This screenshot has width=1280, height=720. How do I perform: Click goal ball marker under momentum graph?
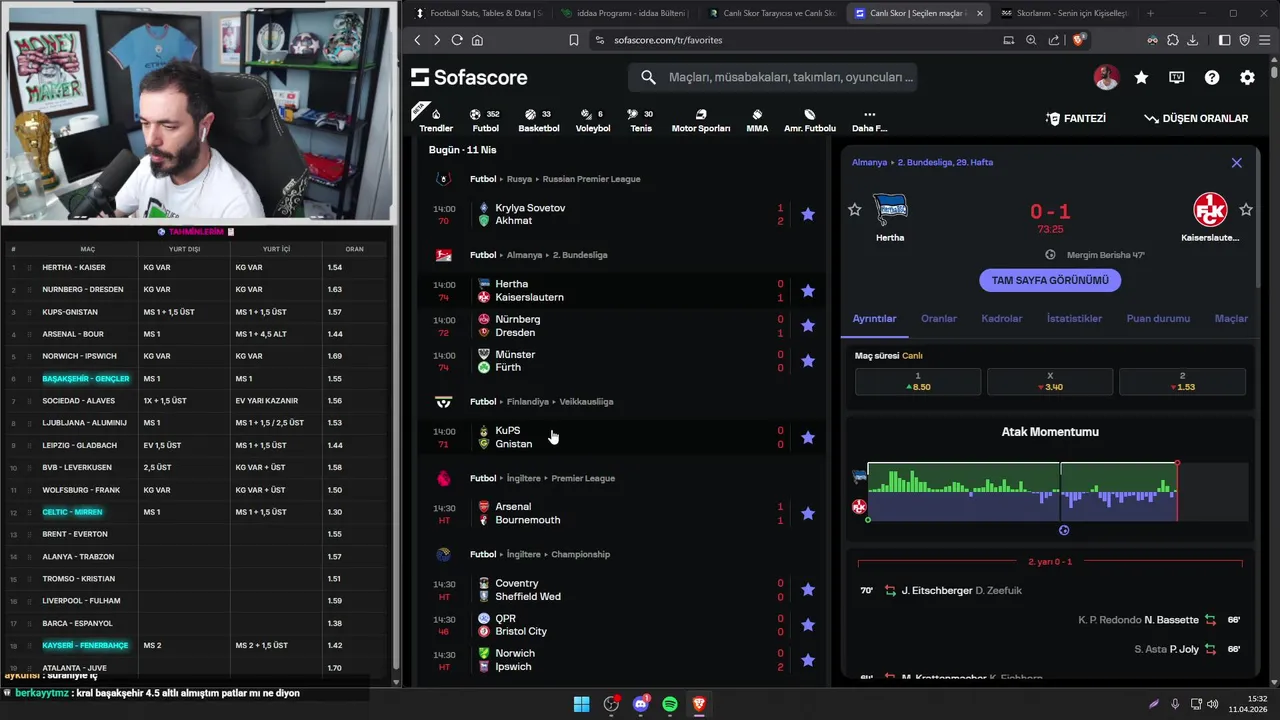(1064, 530)
